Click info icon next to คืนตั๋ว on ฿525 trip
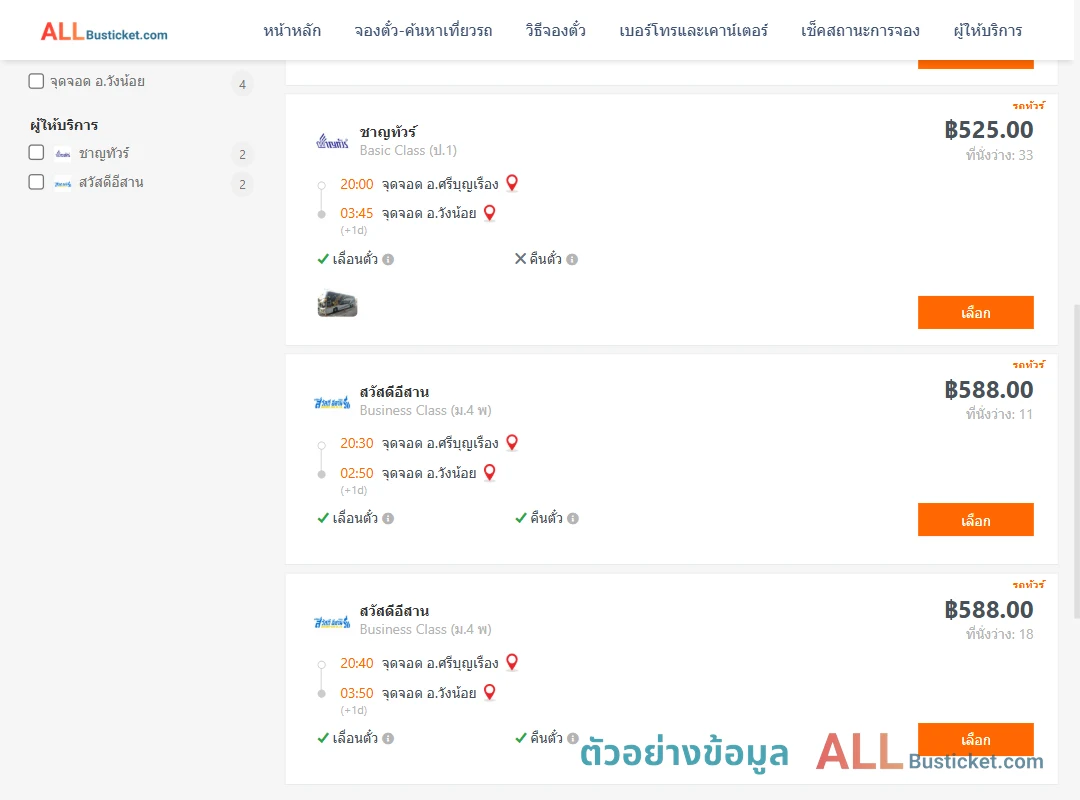The width and height of the screenshot is (1080, 800). (x=572, y=260)
